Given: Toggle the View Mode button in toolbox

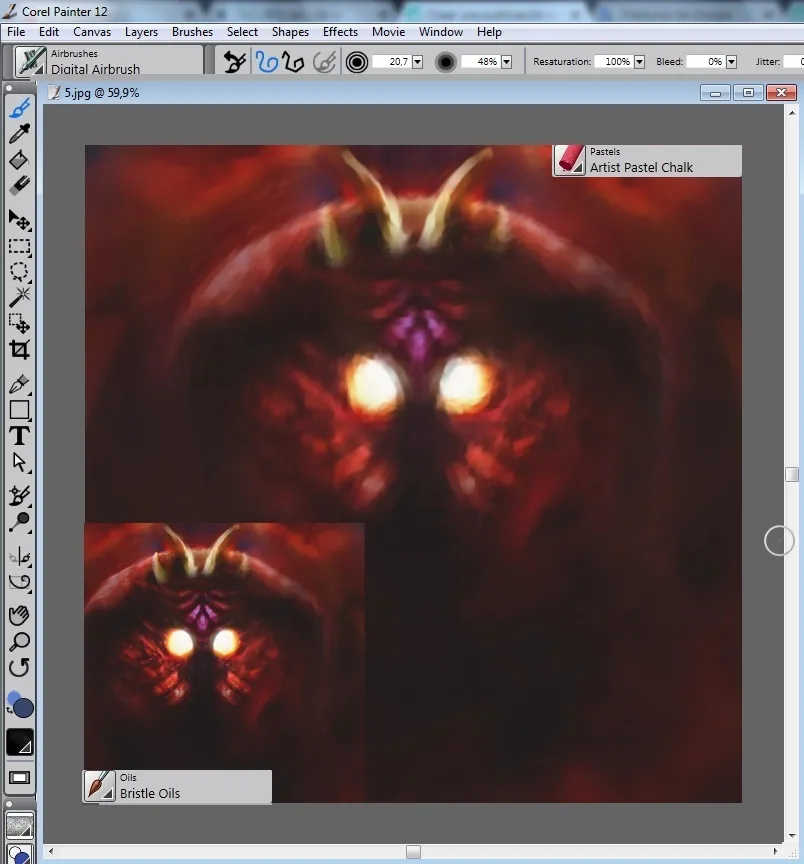Looking at the screenshot, I should [20, 777].
